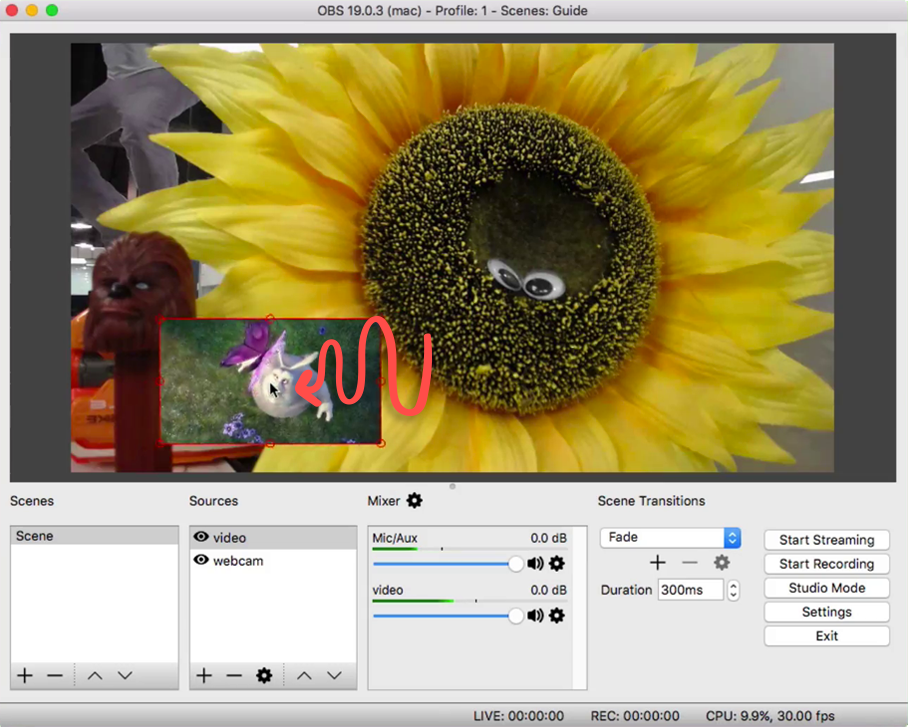
Task: Toggle visibility of the video source
Action: click(201, 537)
